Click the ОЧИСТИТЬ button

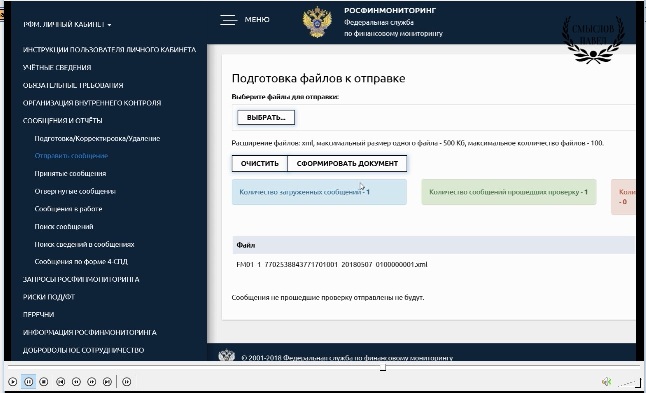tap(260, 164)
